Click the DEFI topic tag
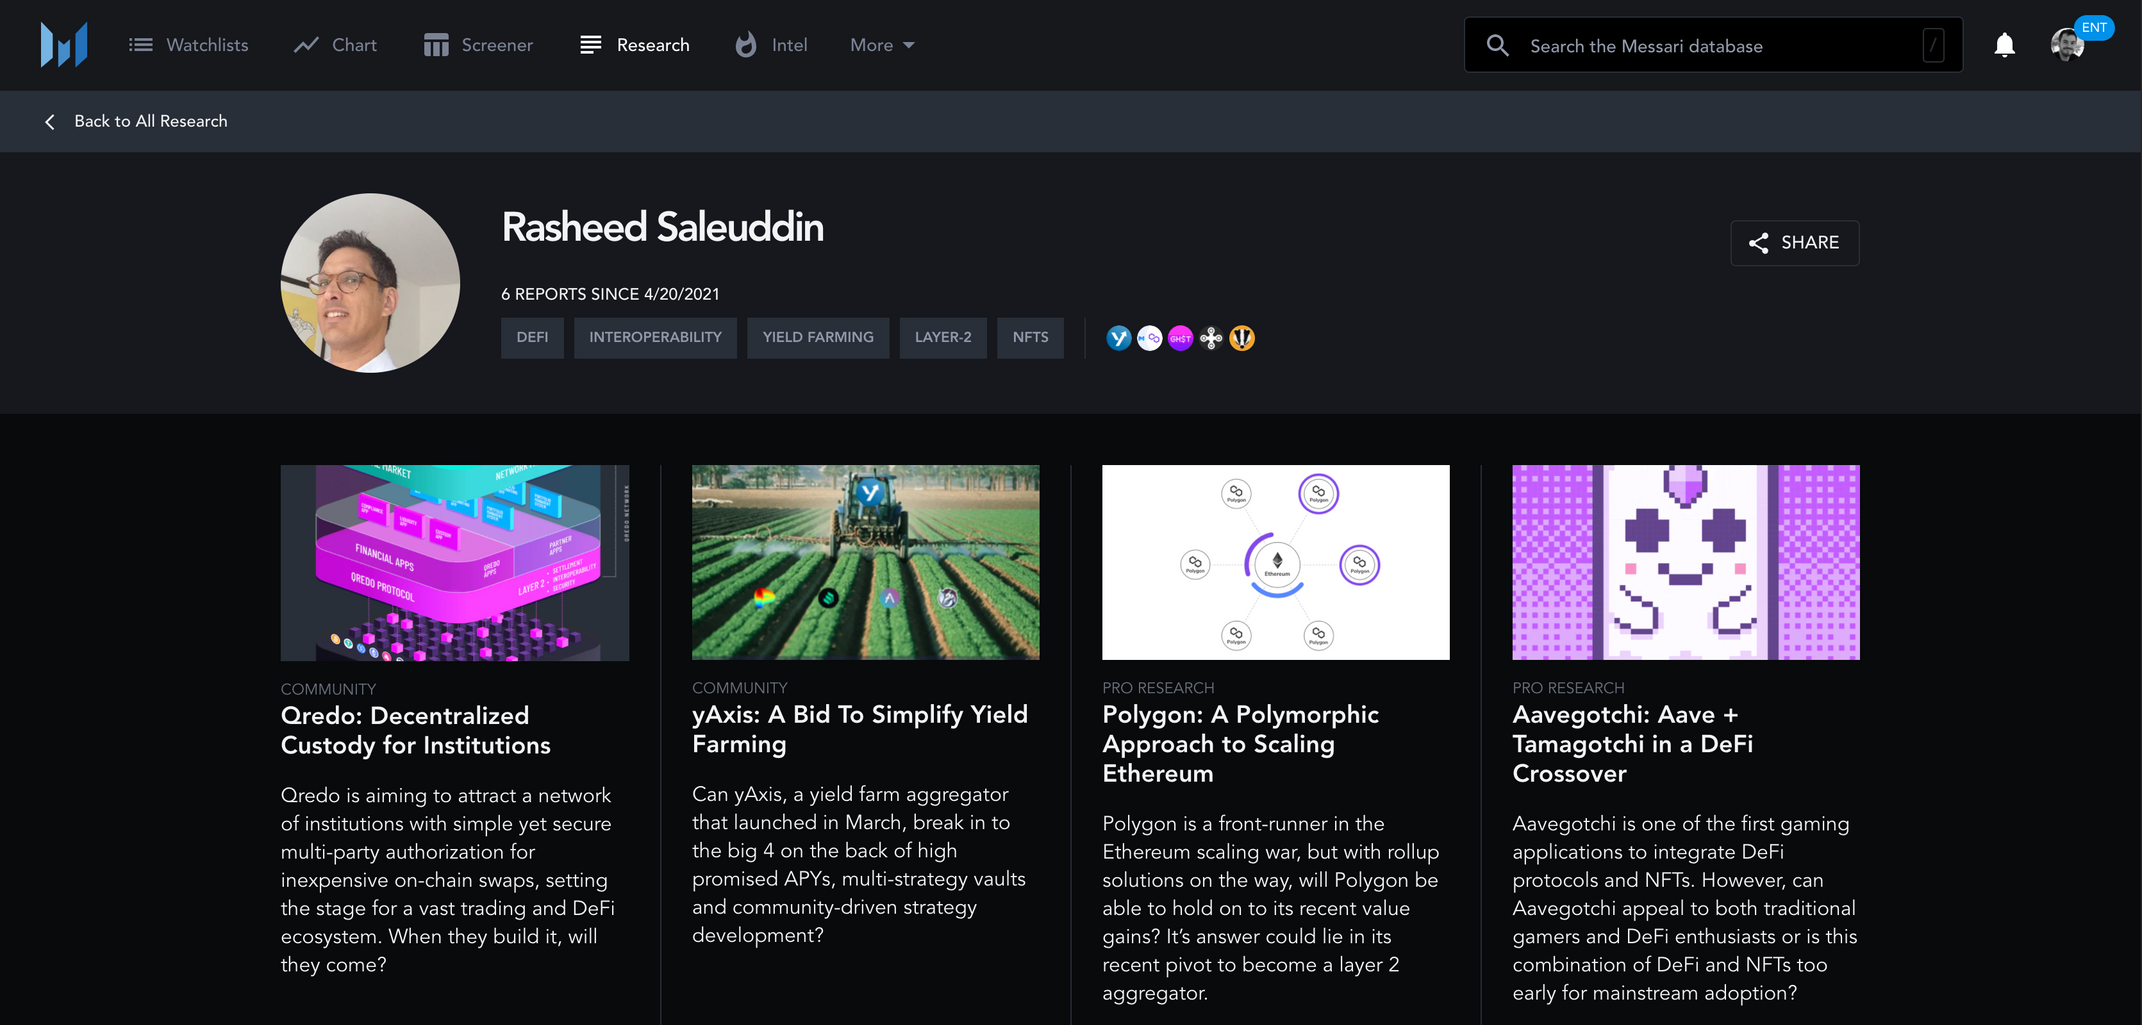Screen dimensions: 2142x1025 [x=532, y=338]
